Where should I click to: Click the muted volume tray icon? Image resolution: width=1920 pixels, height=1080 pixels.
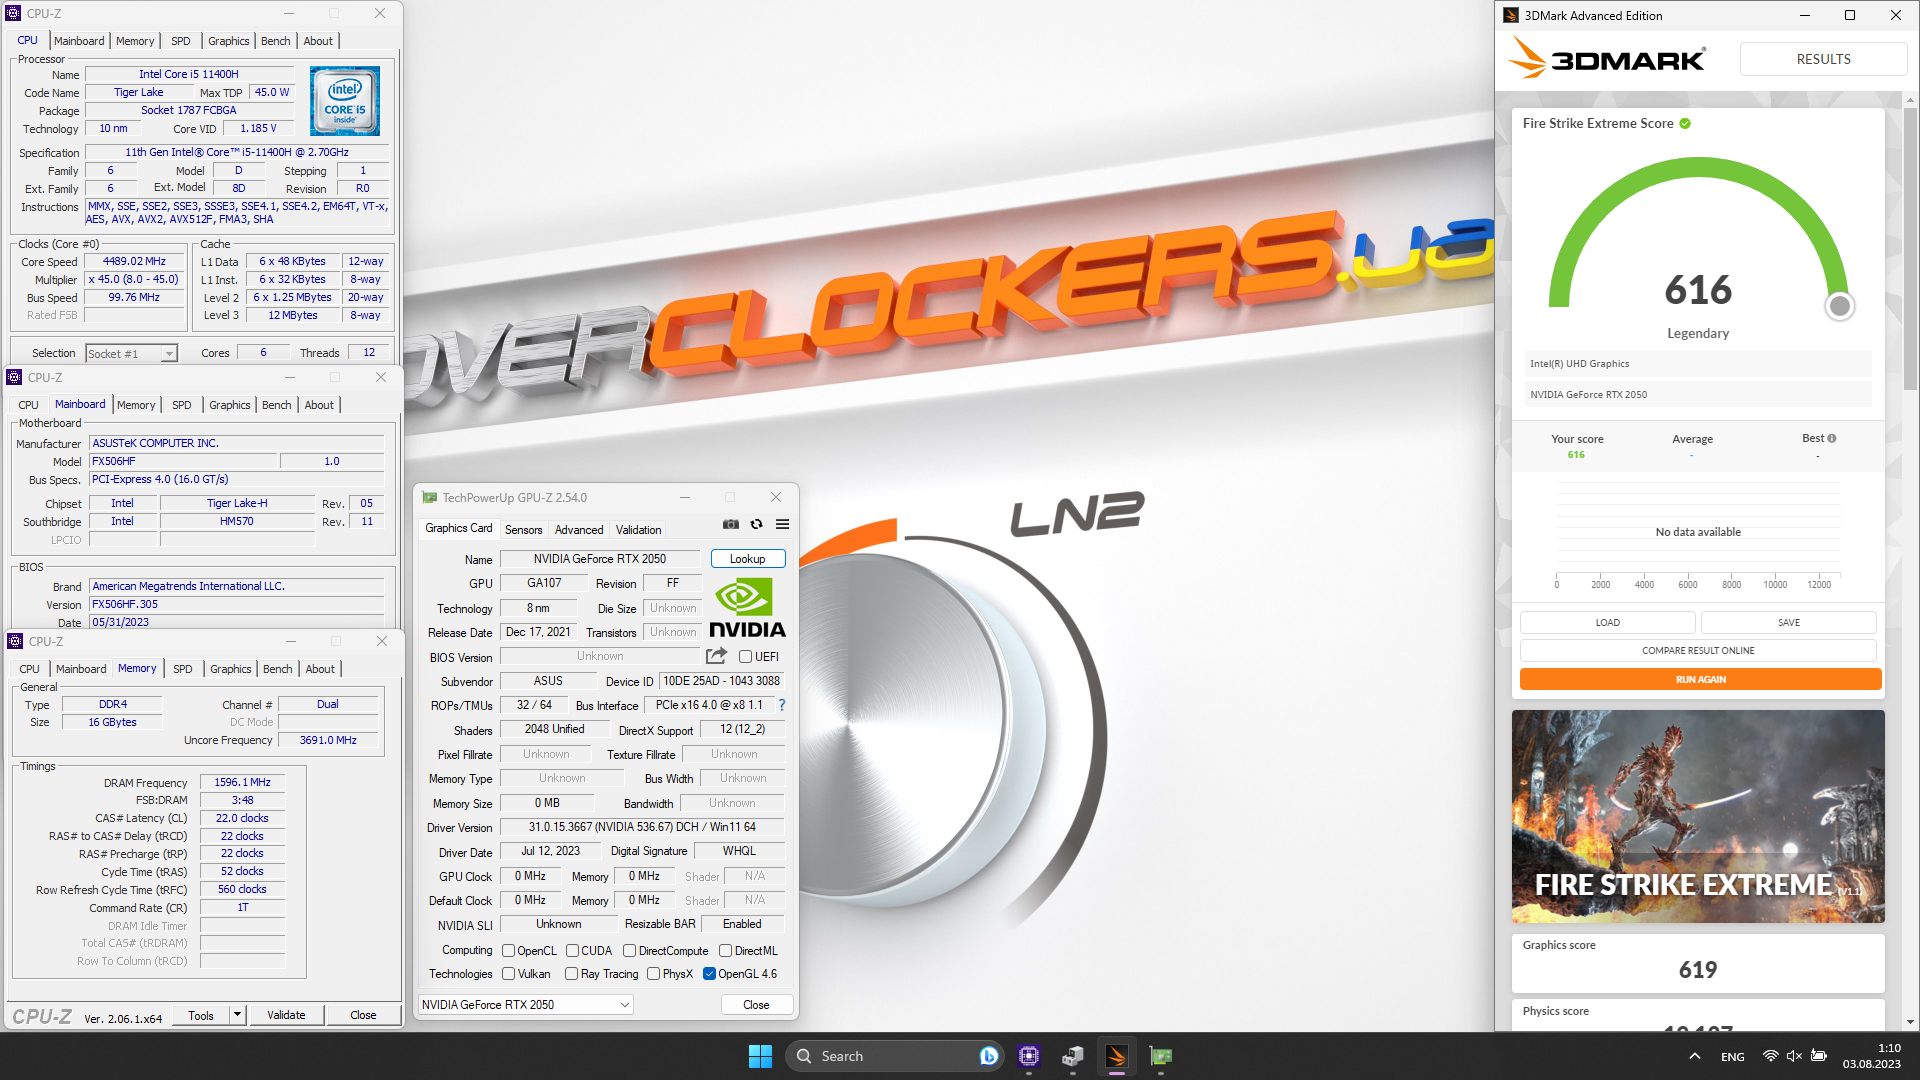1794,1056
